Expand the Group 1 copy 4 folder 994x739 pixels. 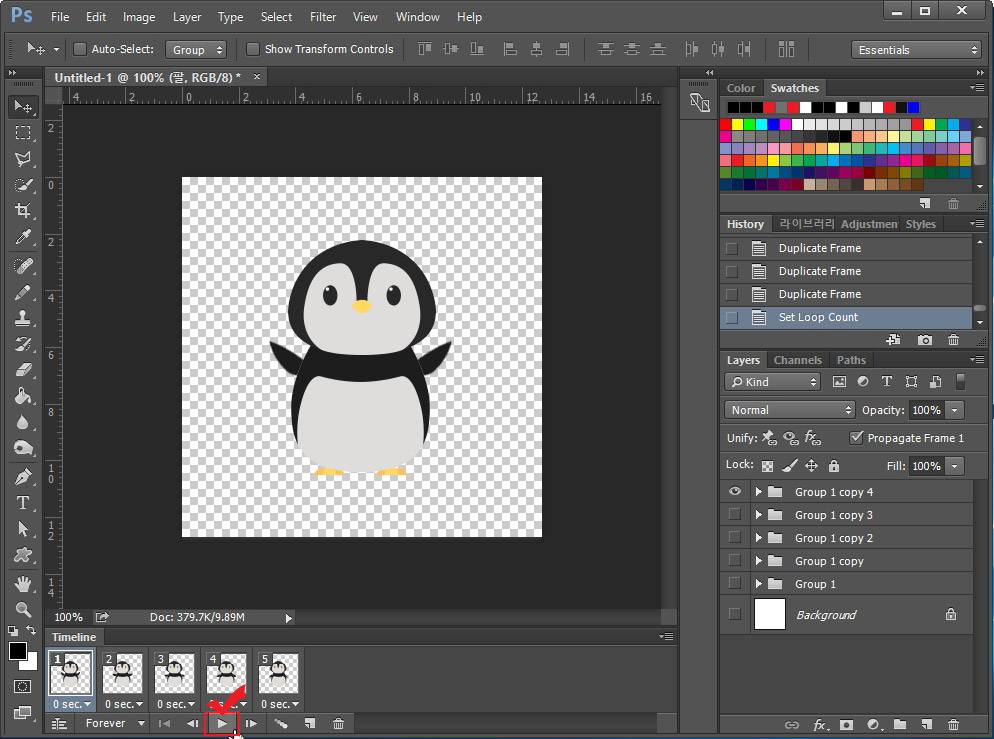coord(758,492)
